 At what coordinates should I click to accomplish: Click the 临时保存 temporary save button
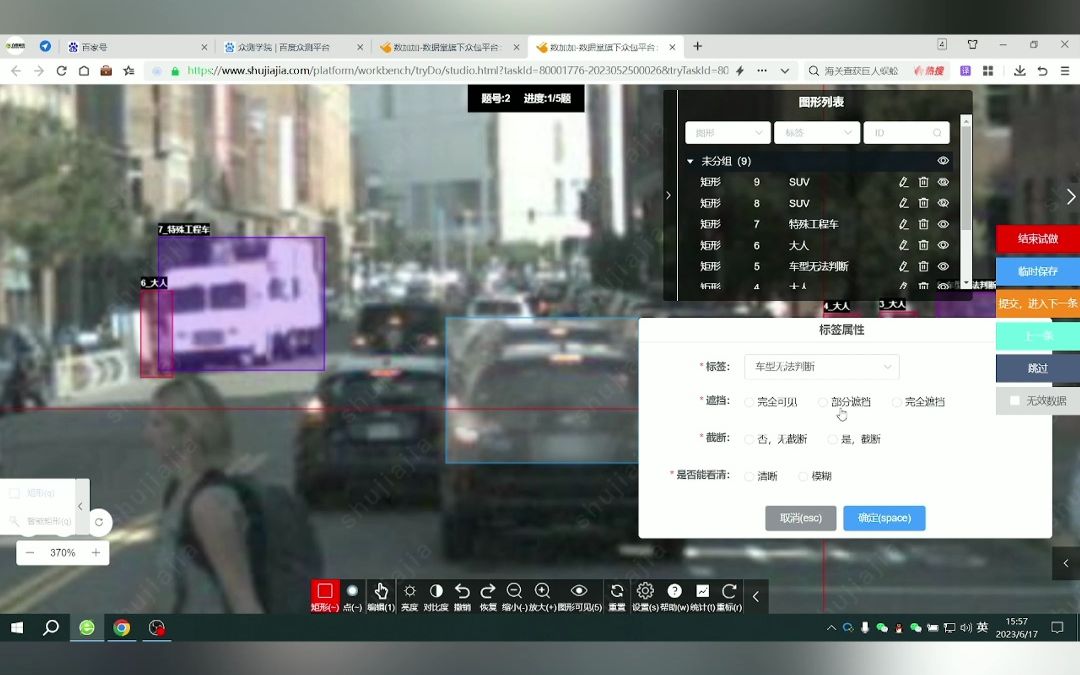coord(1037,271)
